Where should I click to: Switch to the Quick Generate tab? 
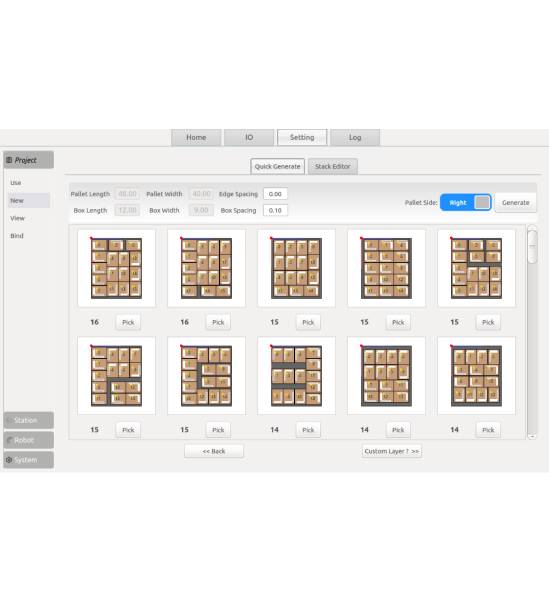278,167
